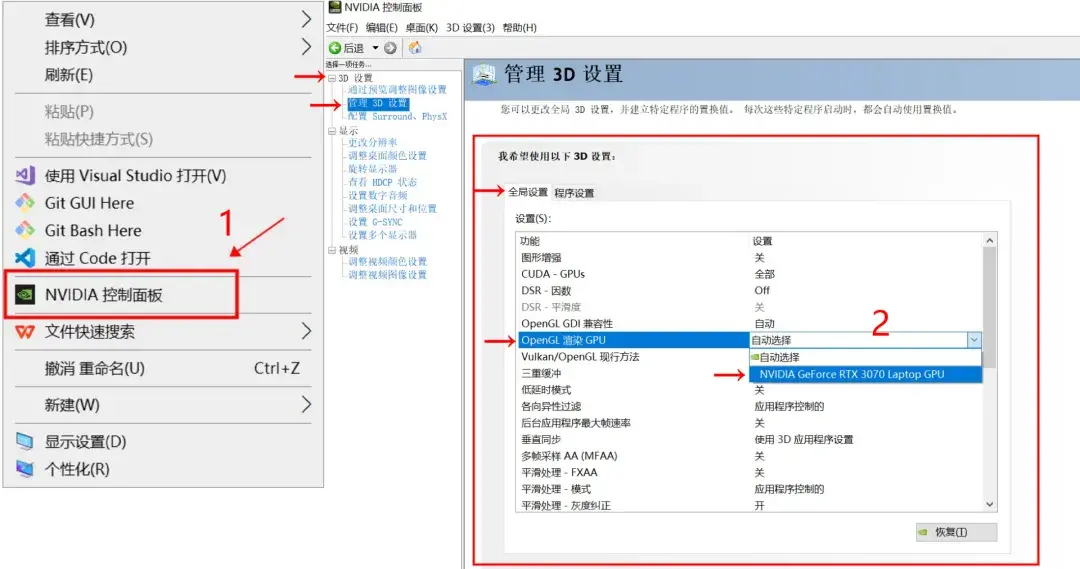Viewport: 1080px width, 569px height.
Task: Open the 新建 (New) submenu
Action: [164, 405]
